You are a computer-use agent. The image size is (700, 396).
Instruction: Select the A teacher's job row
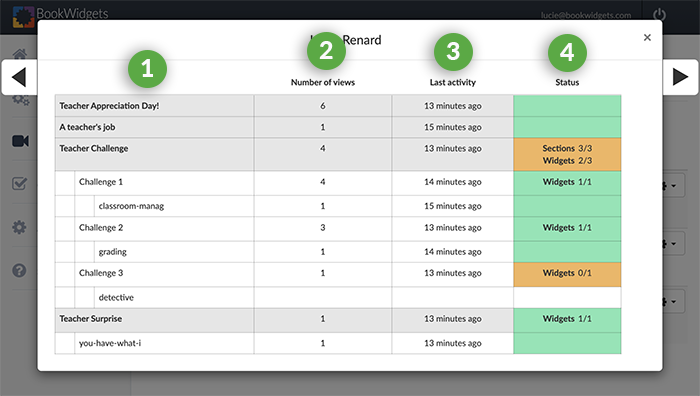coord(338,127)
